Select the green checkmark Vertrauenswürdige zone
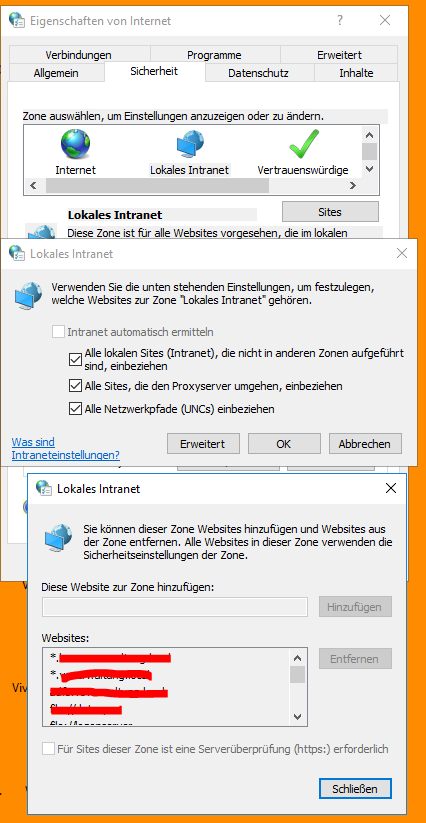 coord(304,144)
